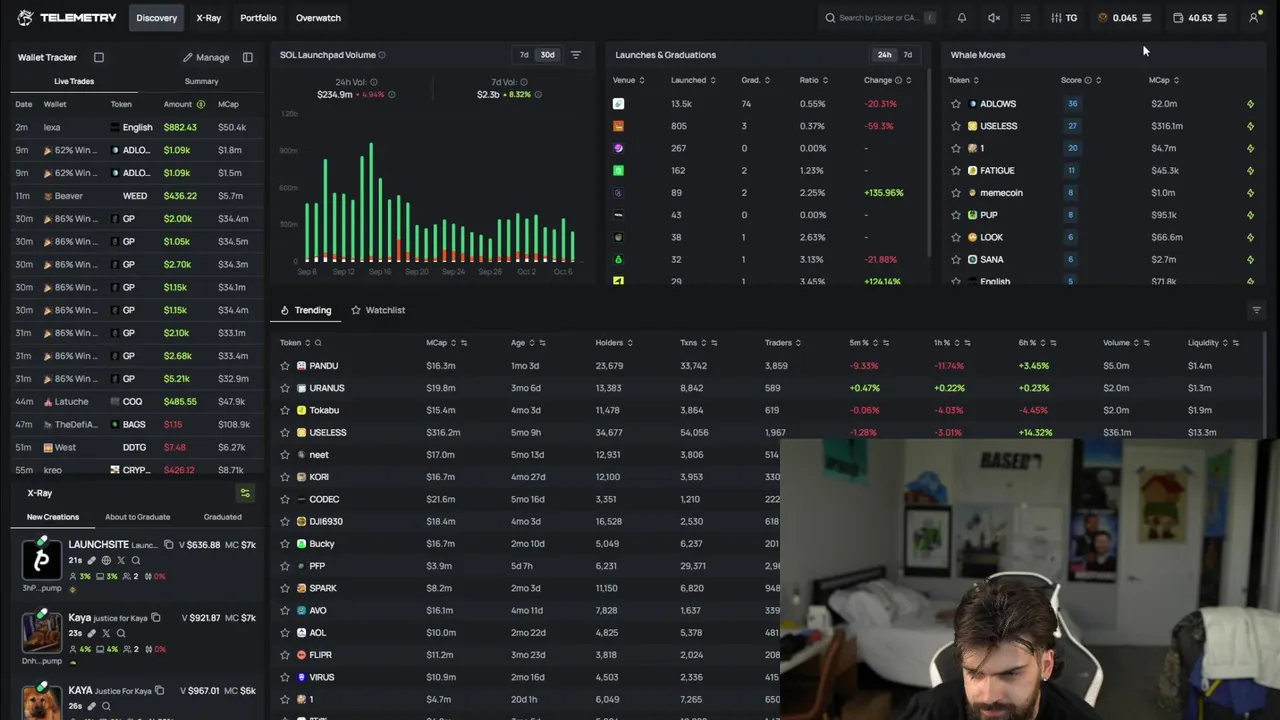Go to Portfolio page
Image resolution: width=1280 pixels, height=720 pixels.
tap(258, 18)
